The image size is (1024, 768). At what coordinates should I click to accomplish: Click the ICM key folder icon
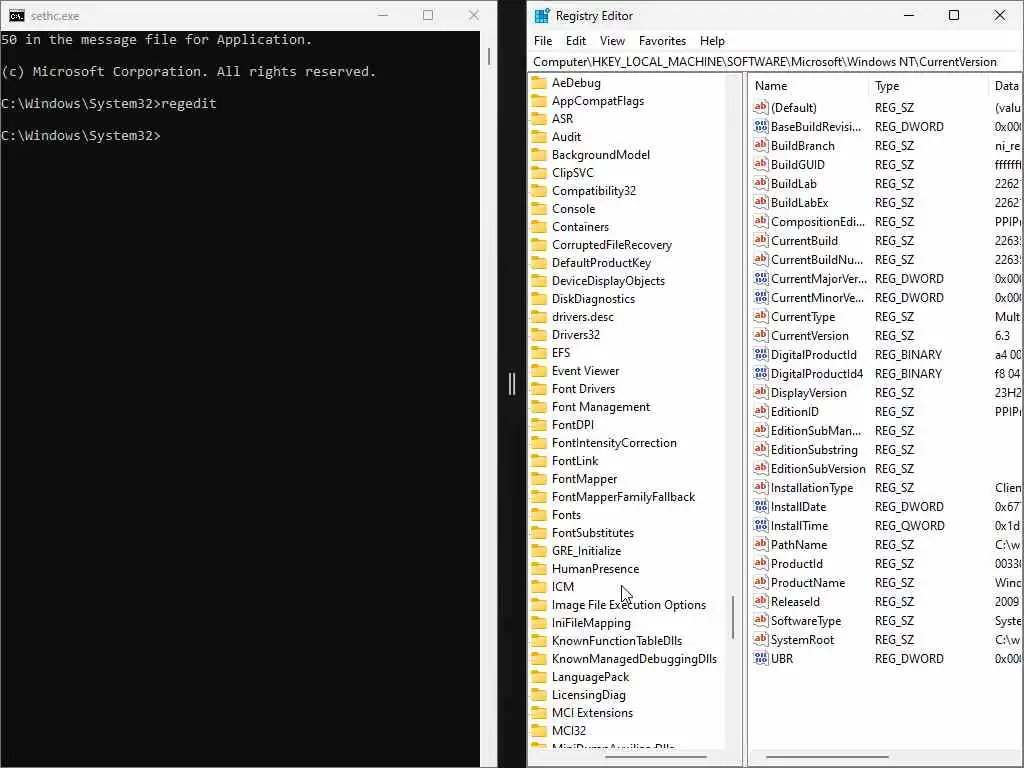click(x=539, y=586)
